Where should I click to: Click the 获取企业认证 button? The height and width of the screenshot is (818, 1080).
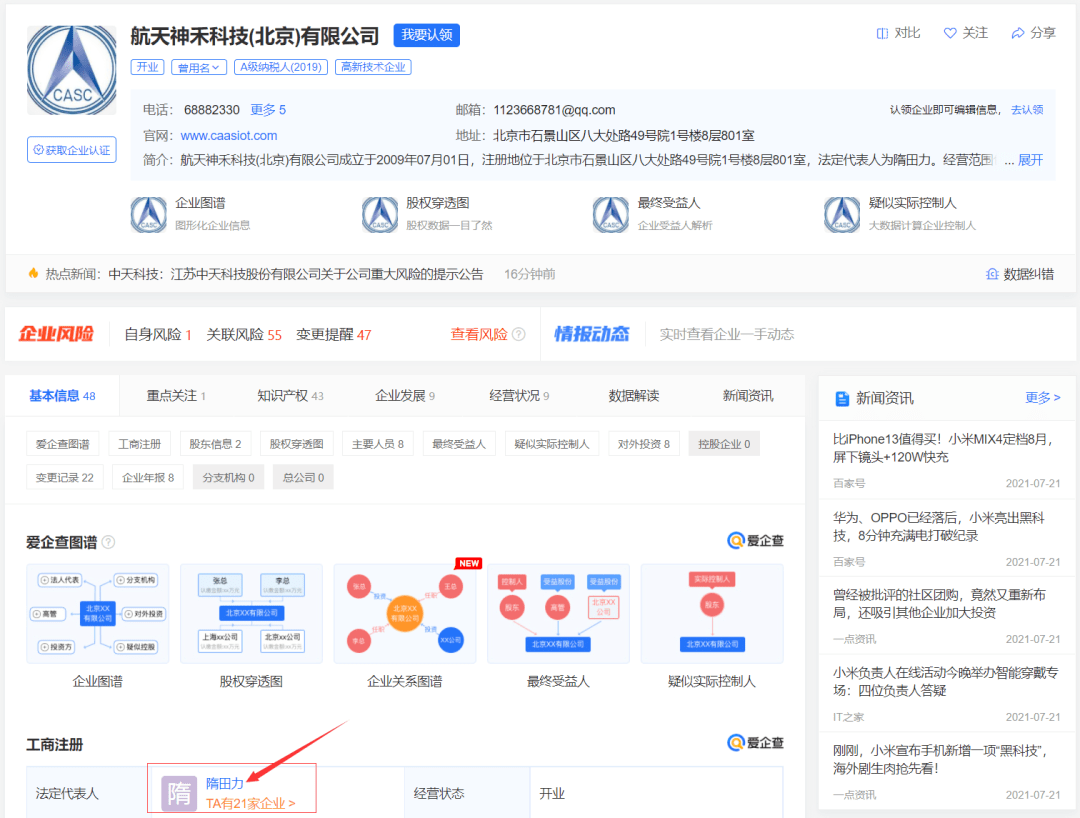72,150
